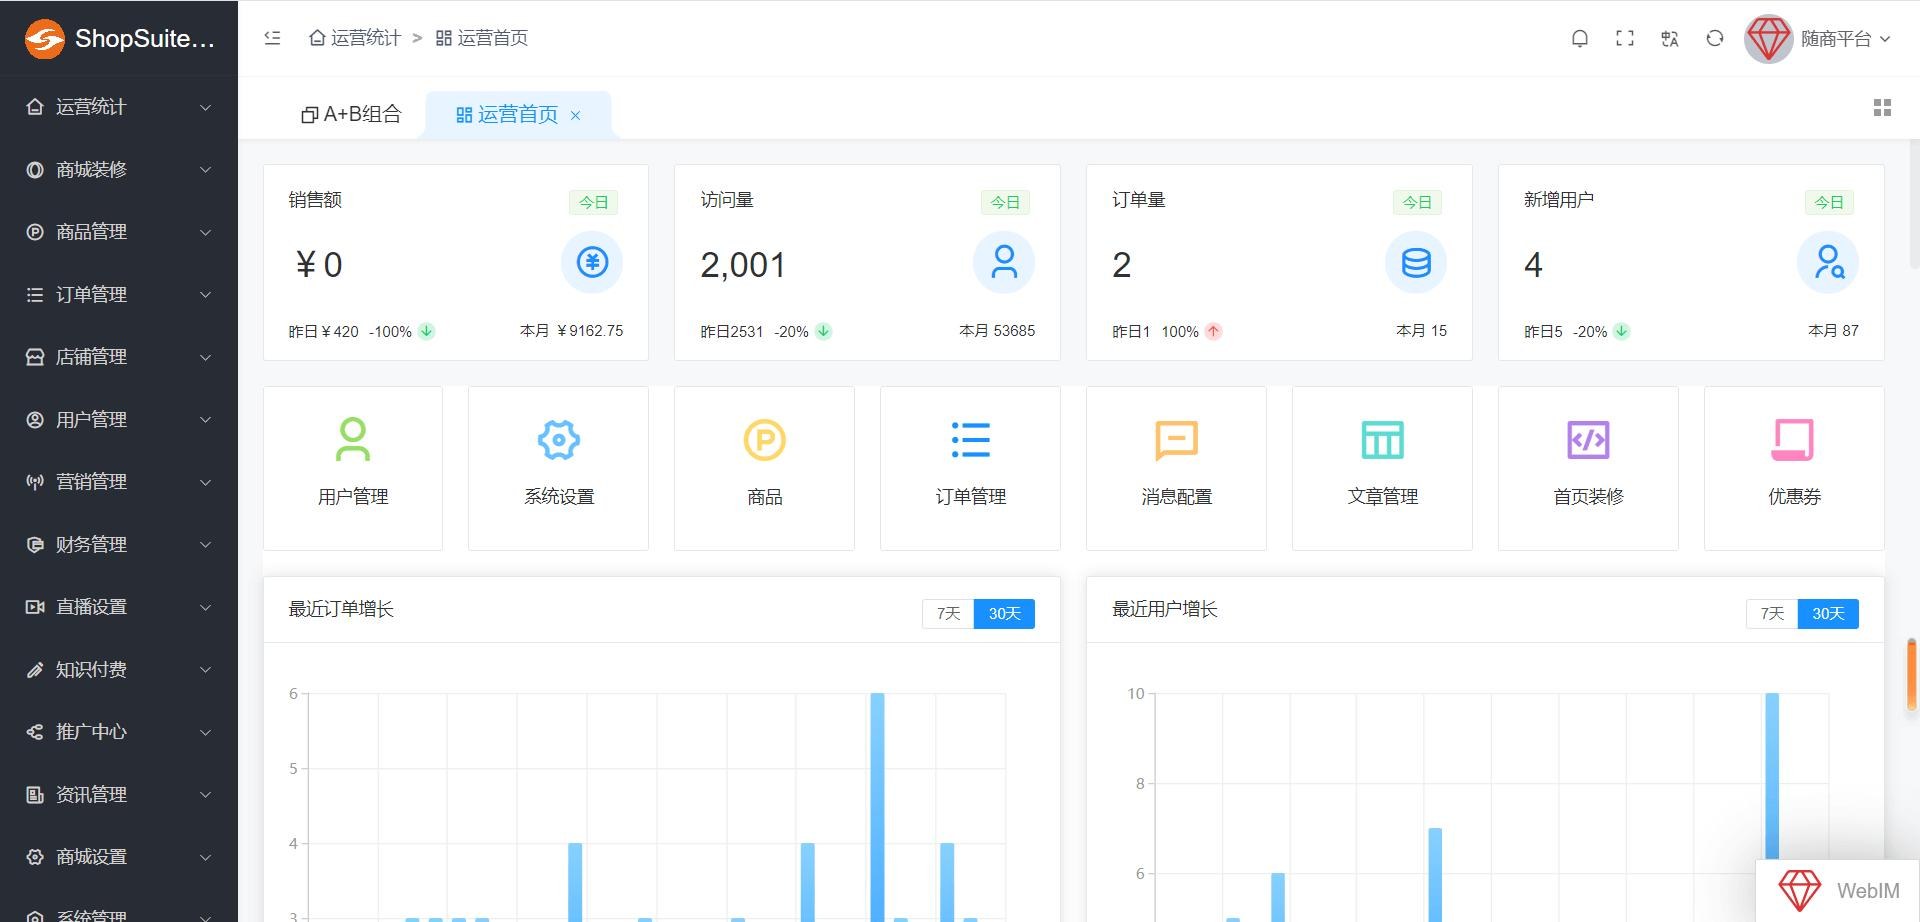Open the 商品 shortcut card
This screenshot has width=1920, height=922.
[764, 468]
